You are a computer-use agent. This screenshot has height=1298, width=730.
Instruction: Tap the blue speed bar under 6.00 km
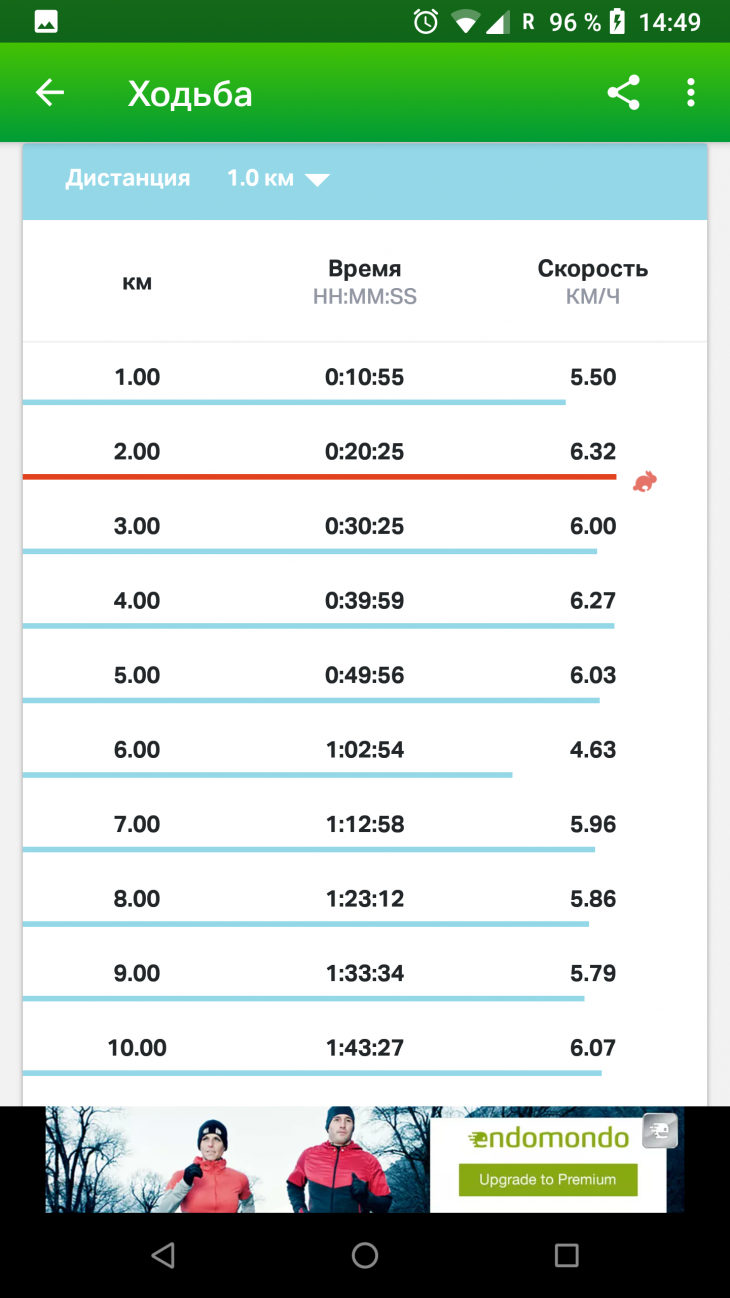267,774
